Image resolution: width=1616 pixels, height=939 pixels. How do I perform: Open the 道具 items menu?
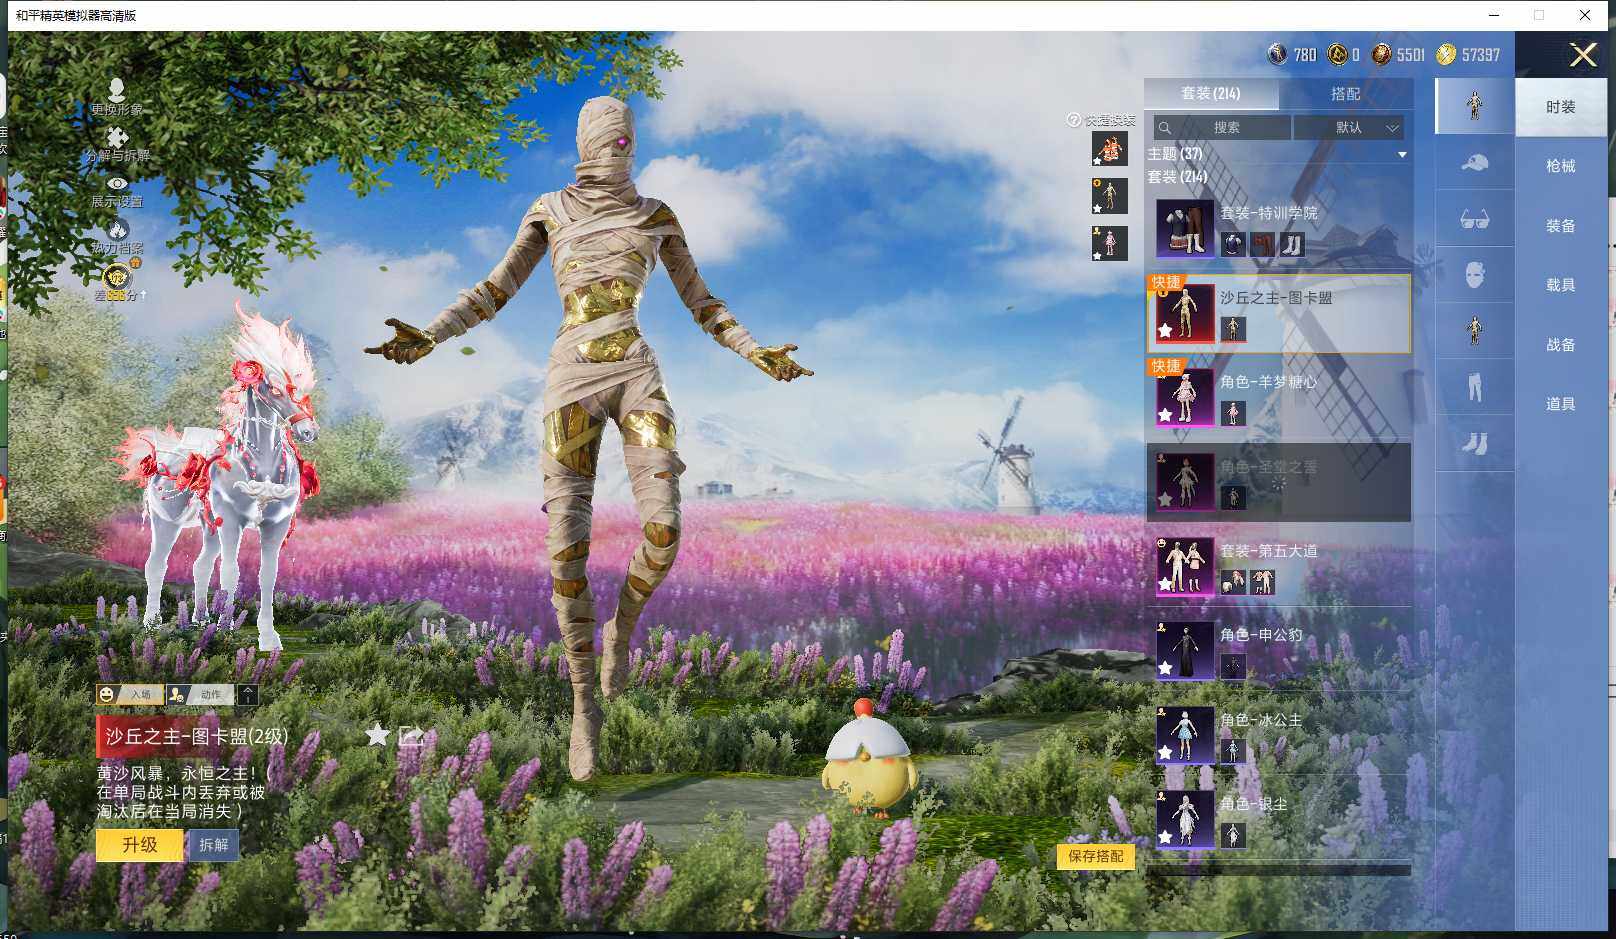coord(1560,404)
